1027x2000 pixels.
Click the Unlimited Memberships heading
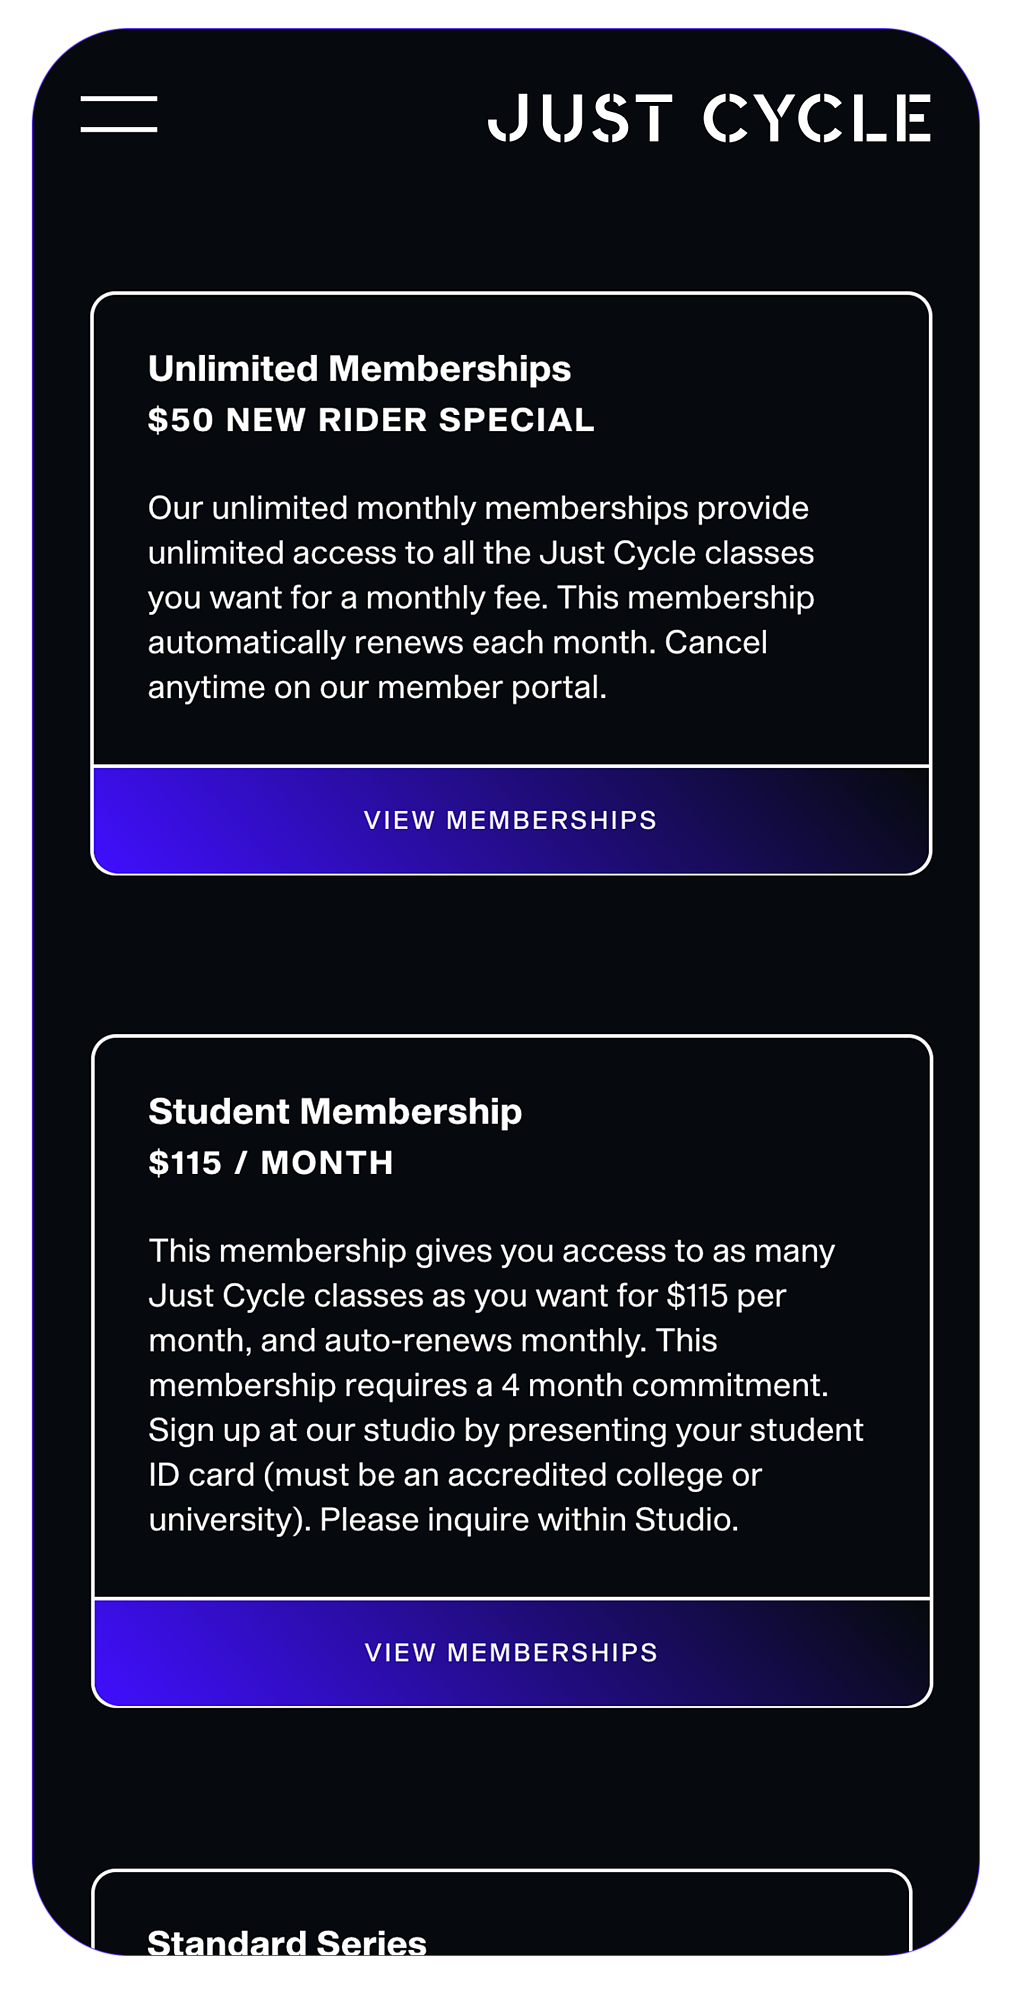[x=359, y=369]
